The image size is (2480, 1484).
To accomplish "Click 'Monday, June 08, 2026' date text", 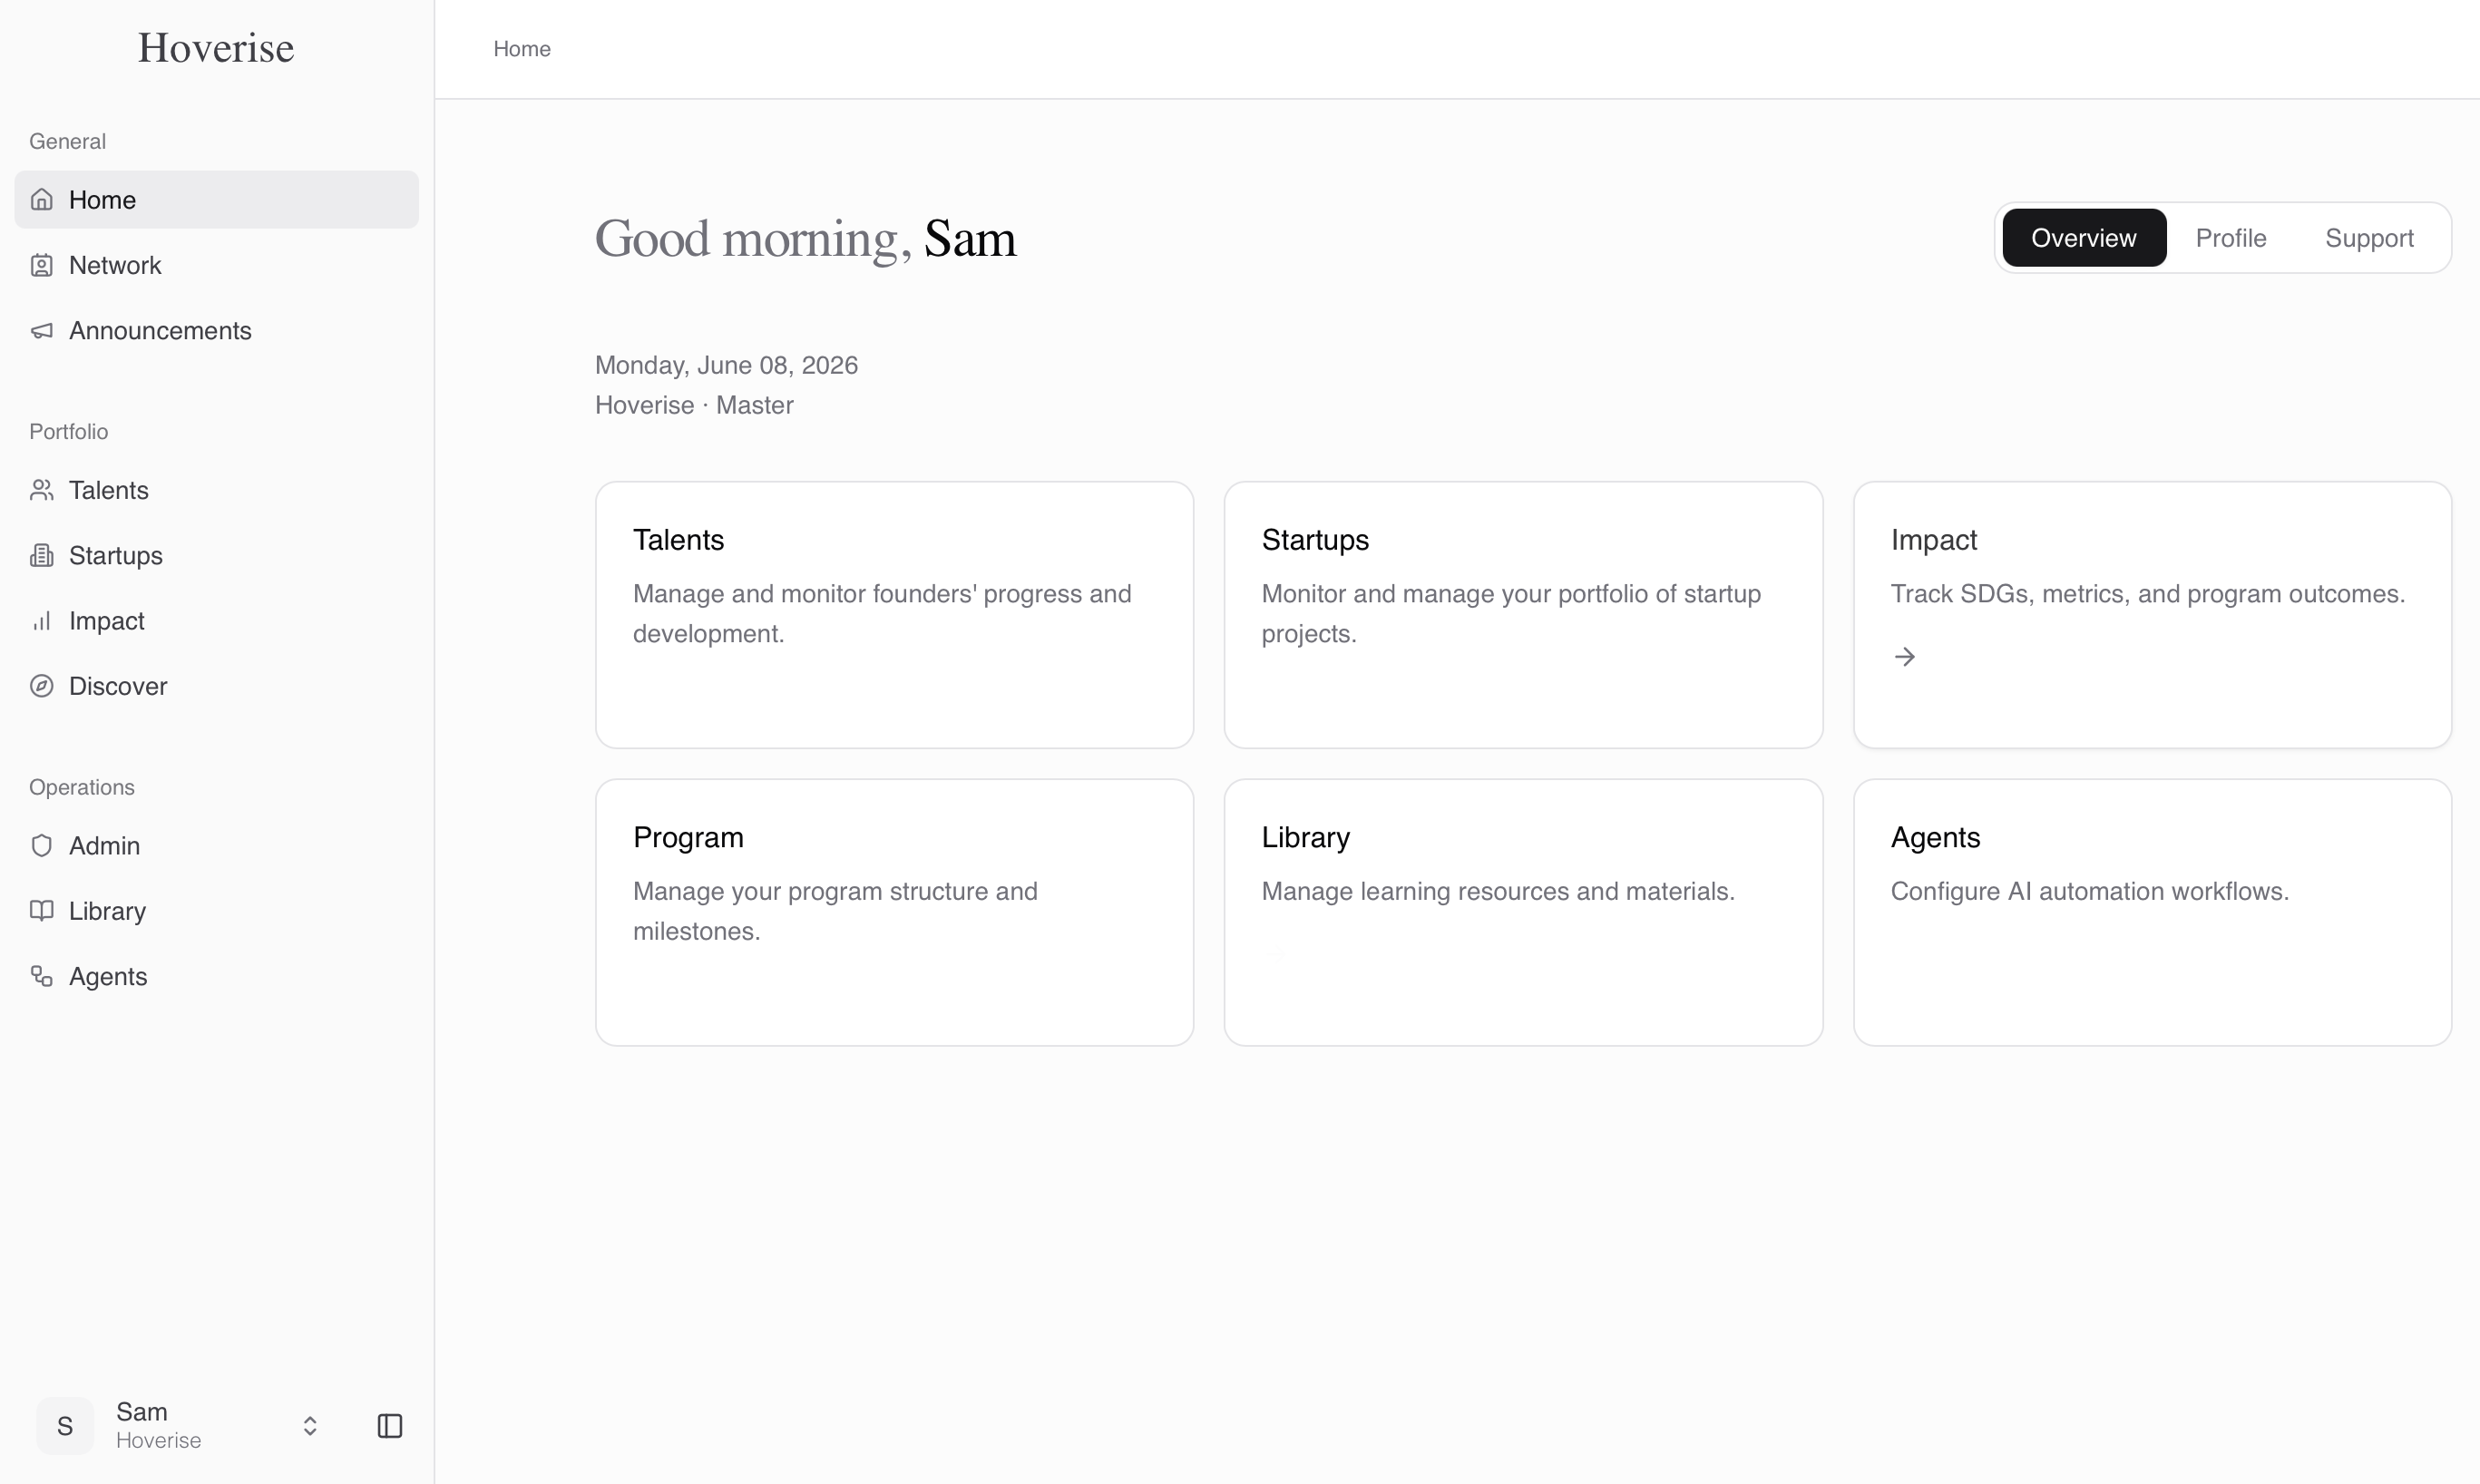I will click(726, 365).
